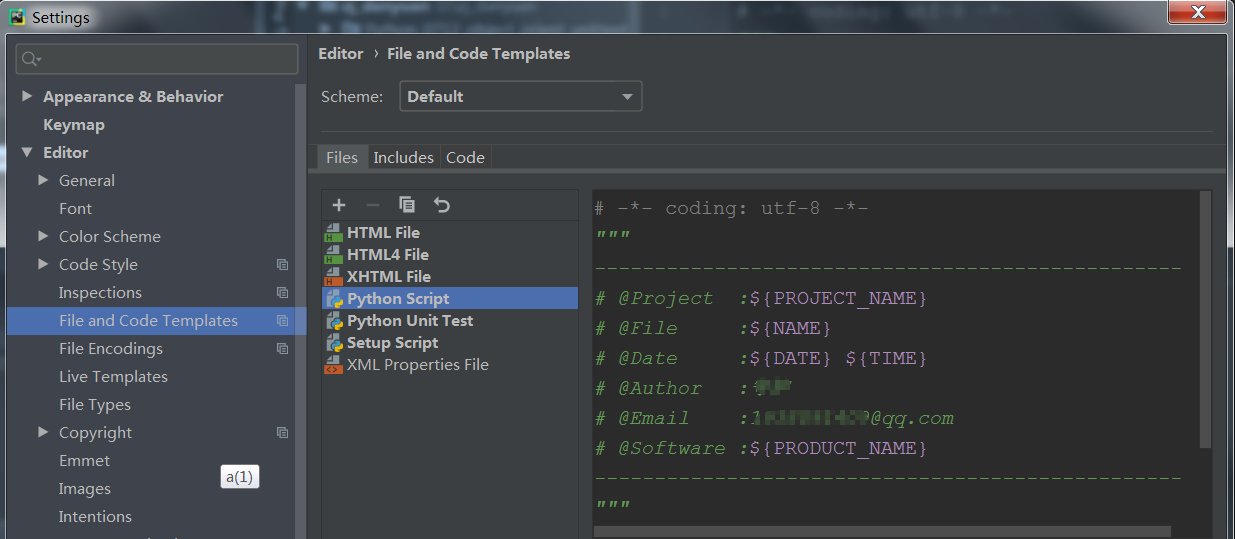Click the search magnifier icon in settings
The height and width of the screenshot is (539, 1235).
(x=31, y=59)
